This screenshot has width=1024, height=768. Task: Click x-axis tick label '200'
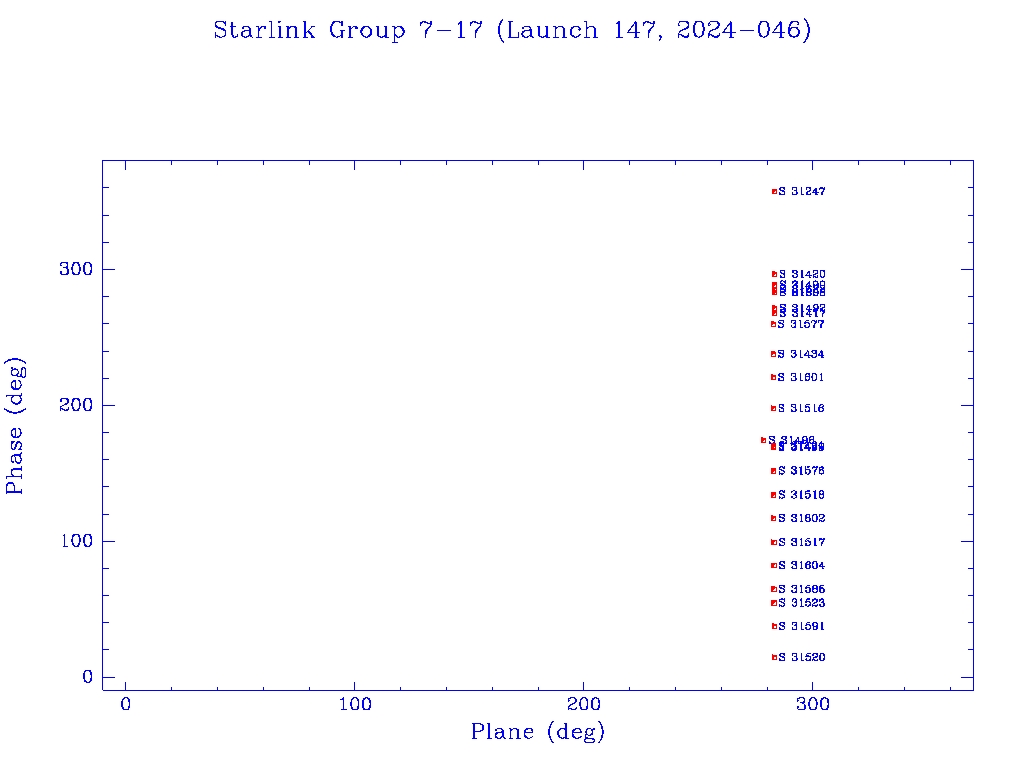583,704
